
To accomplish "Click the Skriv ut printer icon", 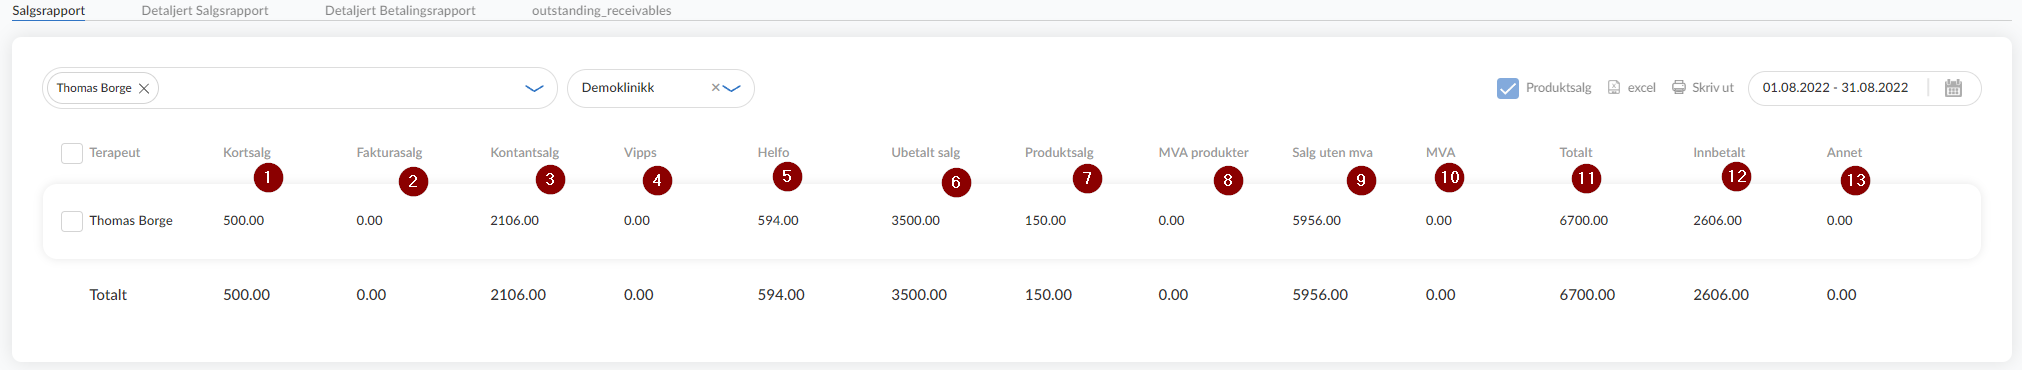I will 1679,88.
